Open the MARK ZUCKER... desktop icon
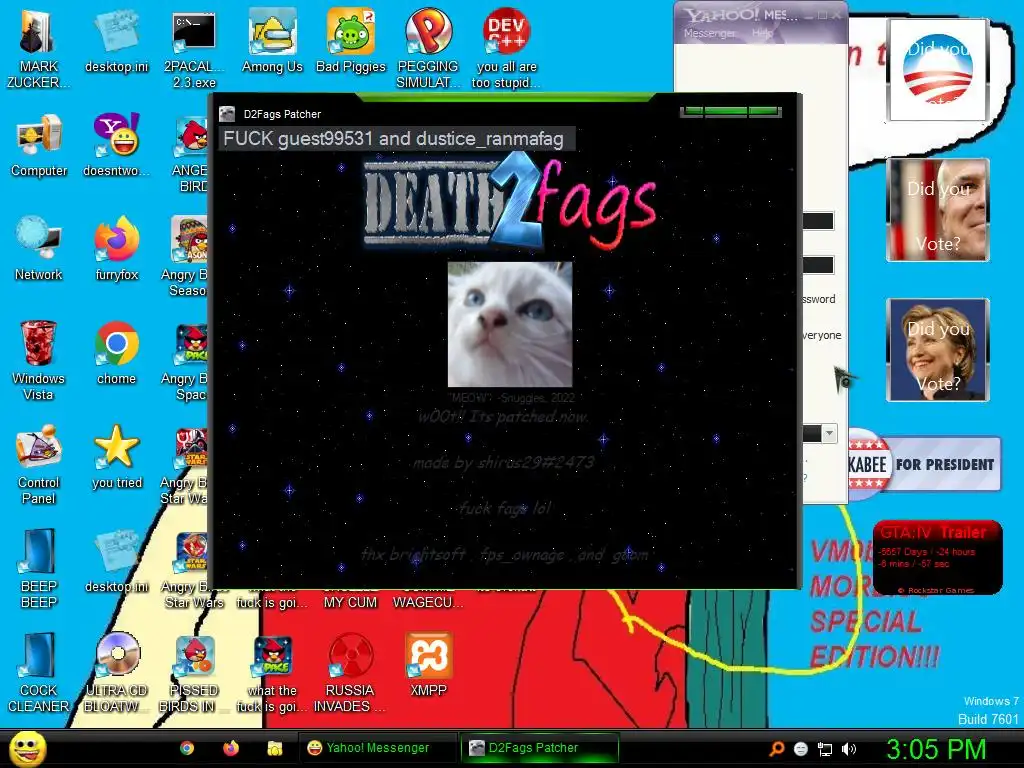The width and height of the screenshot is (1024, 768). click(x=38, y=48)
